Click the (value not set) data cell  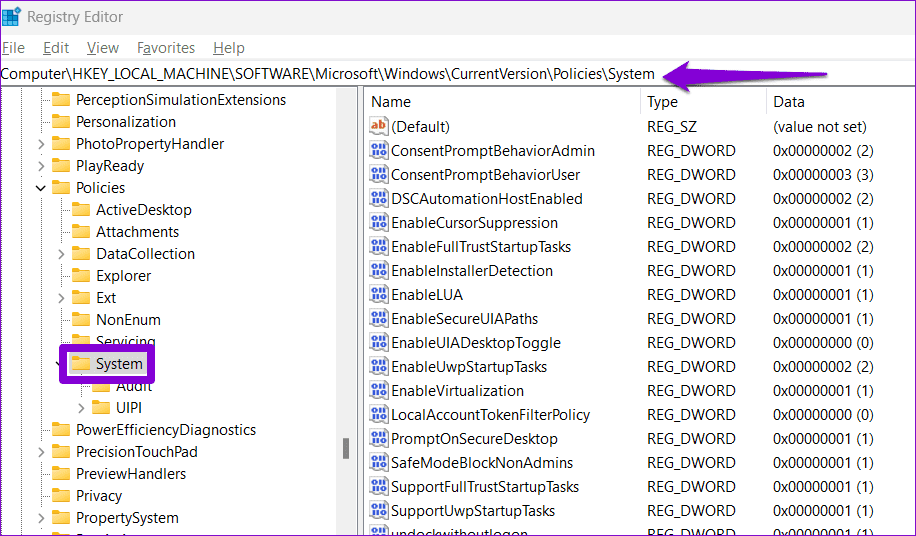(820, 127)
